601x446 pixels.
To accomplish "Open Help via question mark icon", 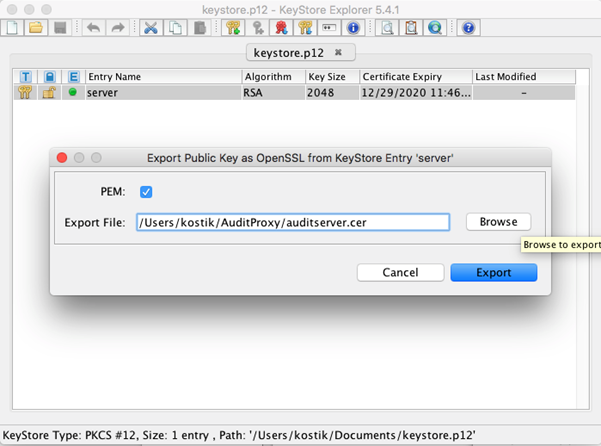I will click(x=468, y=28).
